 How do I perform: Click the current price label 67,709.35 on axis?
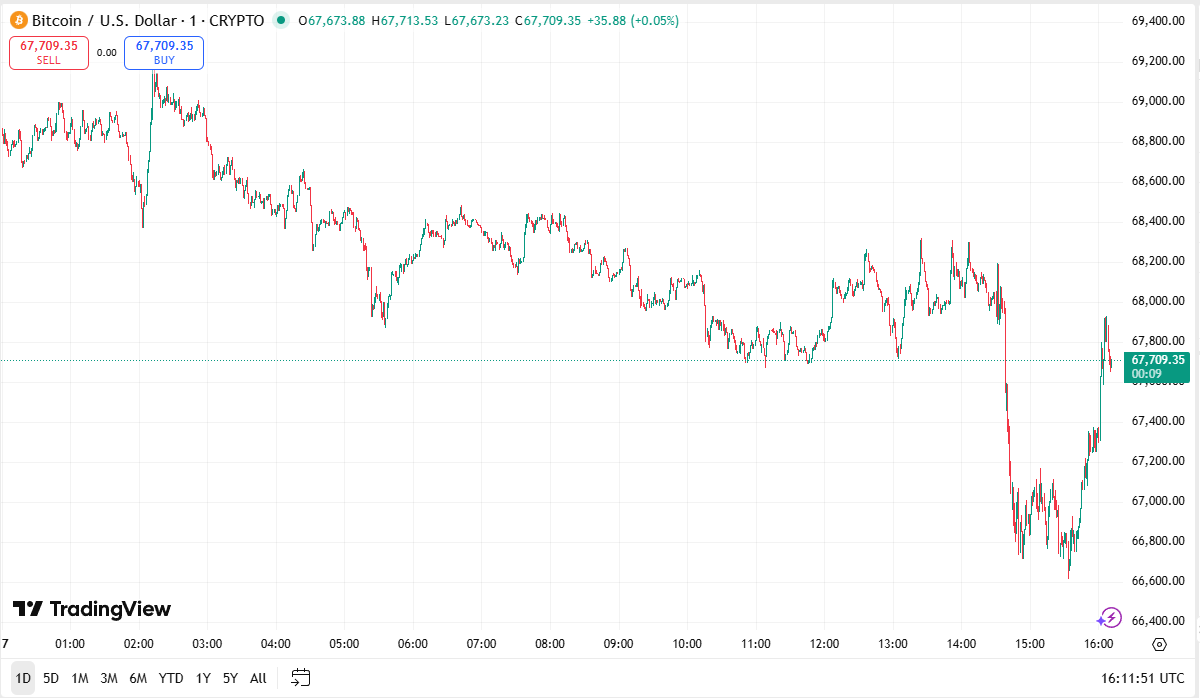pos(1158,360)
